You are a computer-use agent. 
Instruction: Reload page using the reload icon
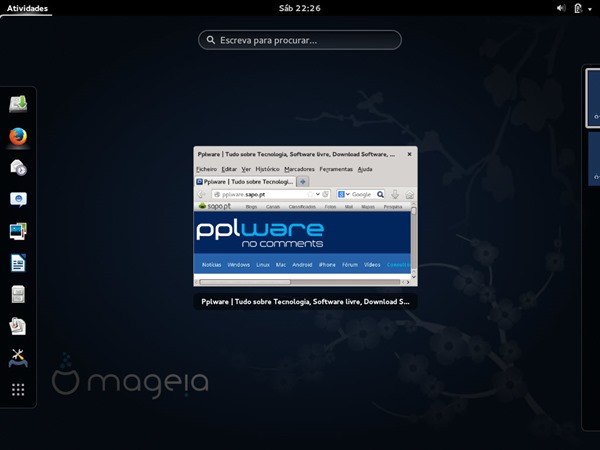click(326, 194)
